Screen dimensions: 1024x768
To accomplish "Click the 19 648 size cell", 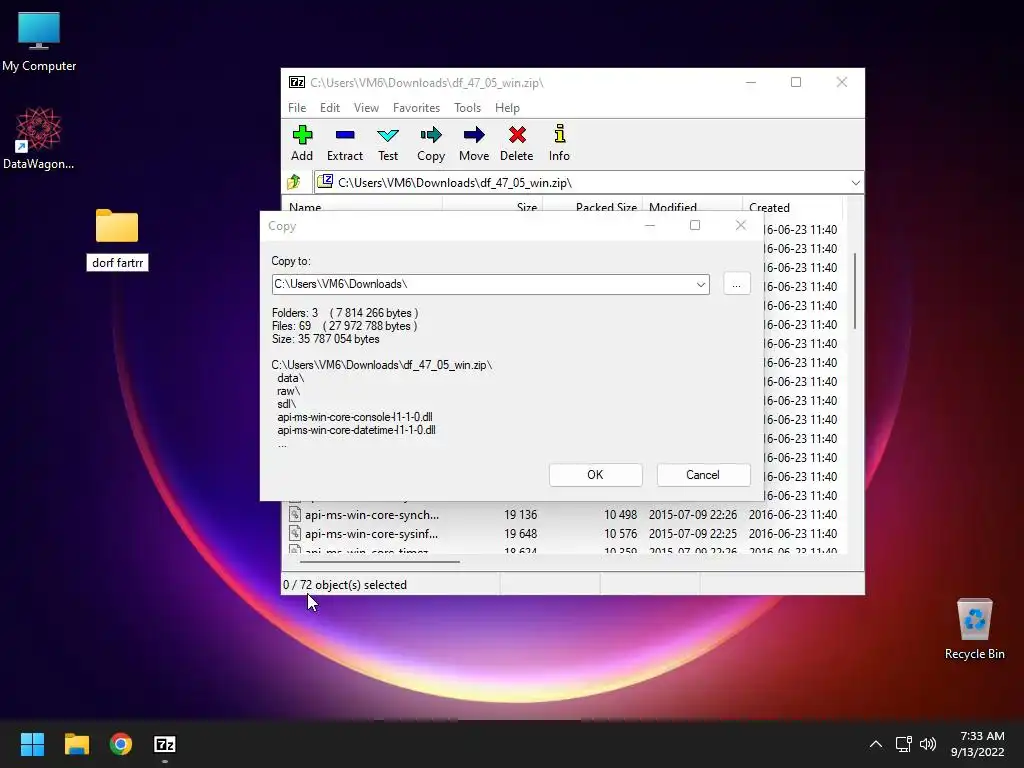I will [520, 534].
